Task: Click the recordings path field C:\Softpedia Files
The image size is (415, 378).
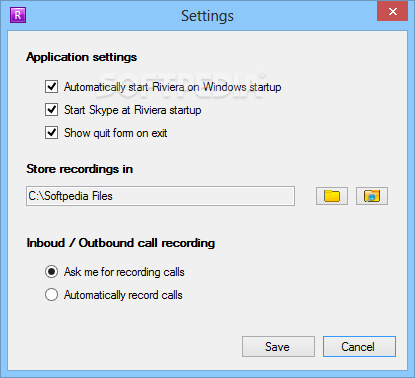Action: pos(160,196)
